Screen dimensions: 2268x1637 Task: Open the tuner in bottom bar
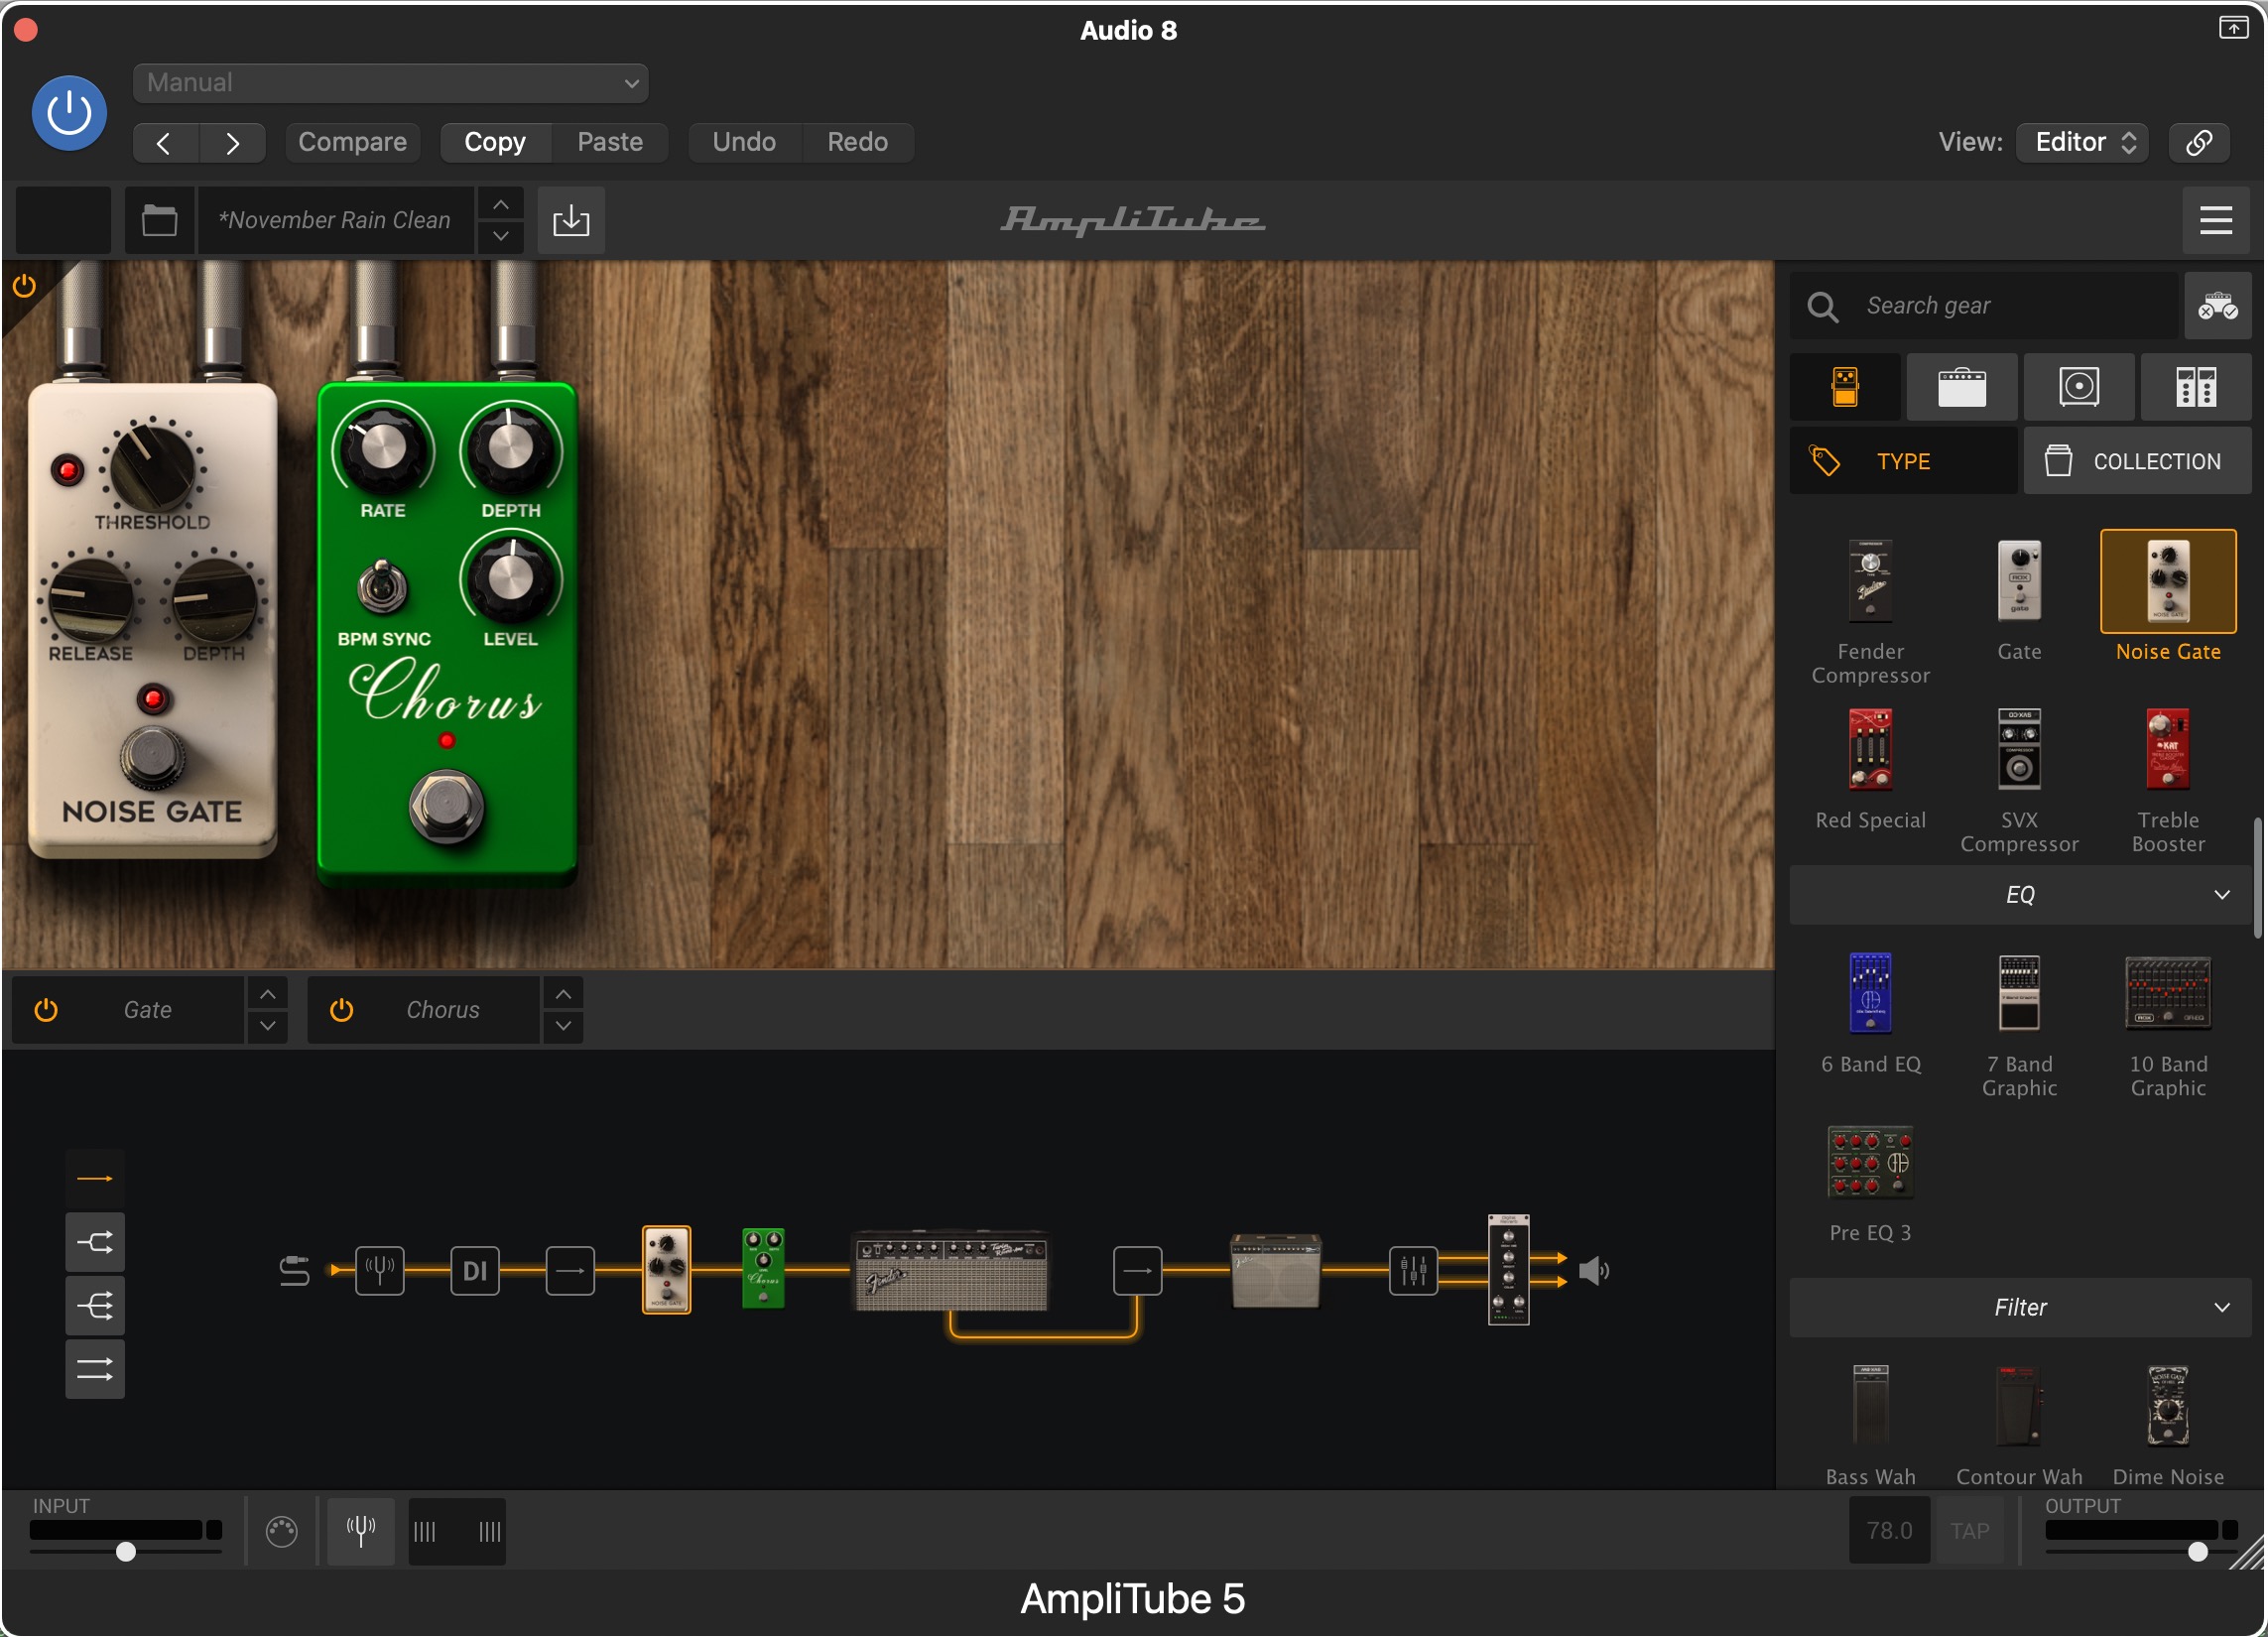click(361, 1530)
